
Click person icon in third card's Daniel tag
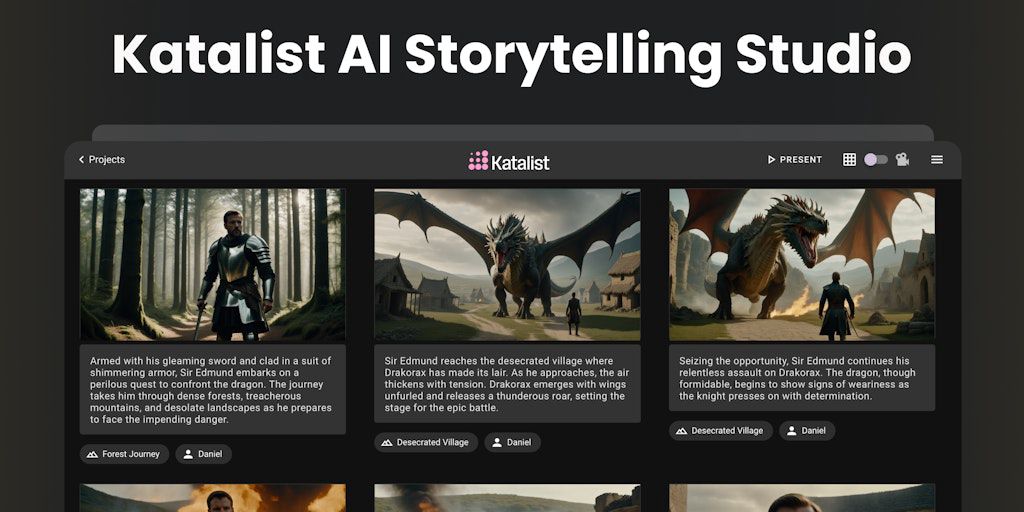pos(792,430)
